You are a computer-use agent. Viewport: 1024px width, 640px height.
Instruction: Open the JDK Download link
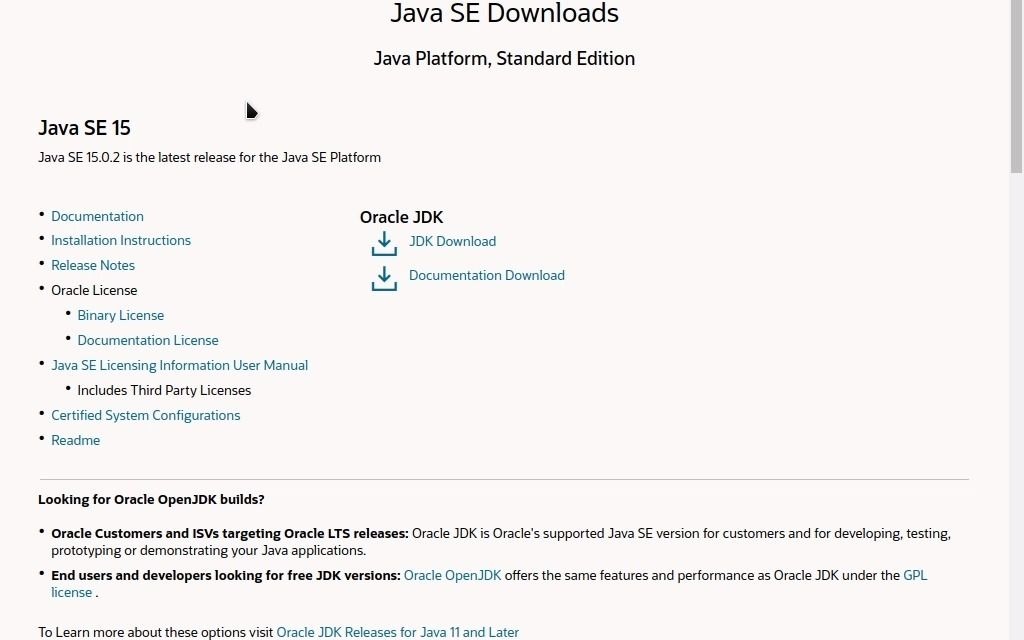click(452, 241)
